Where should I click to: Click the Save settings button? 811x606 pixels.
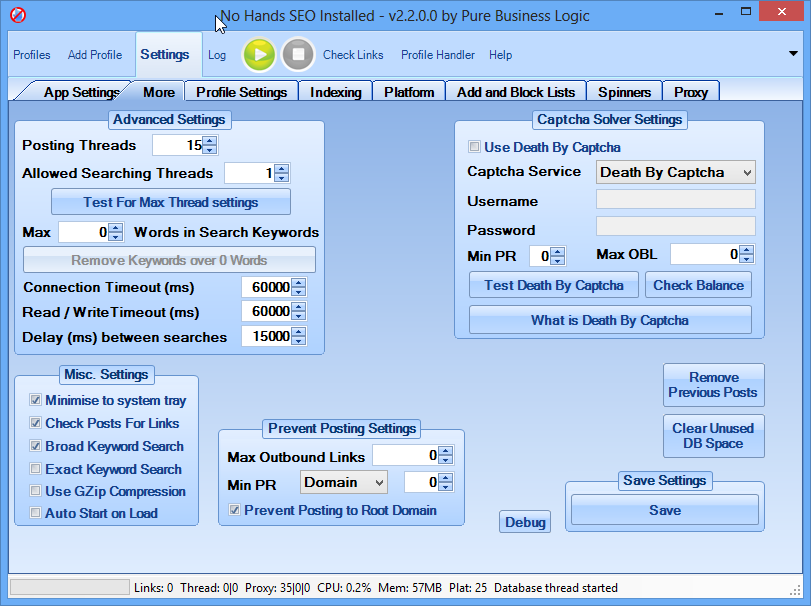click(x=664, y=510)
